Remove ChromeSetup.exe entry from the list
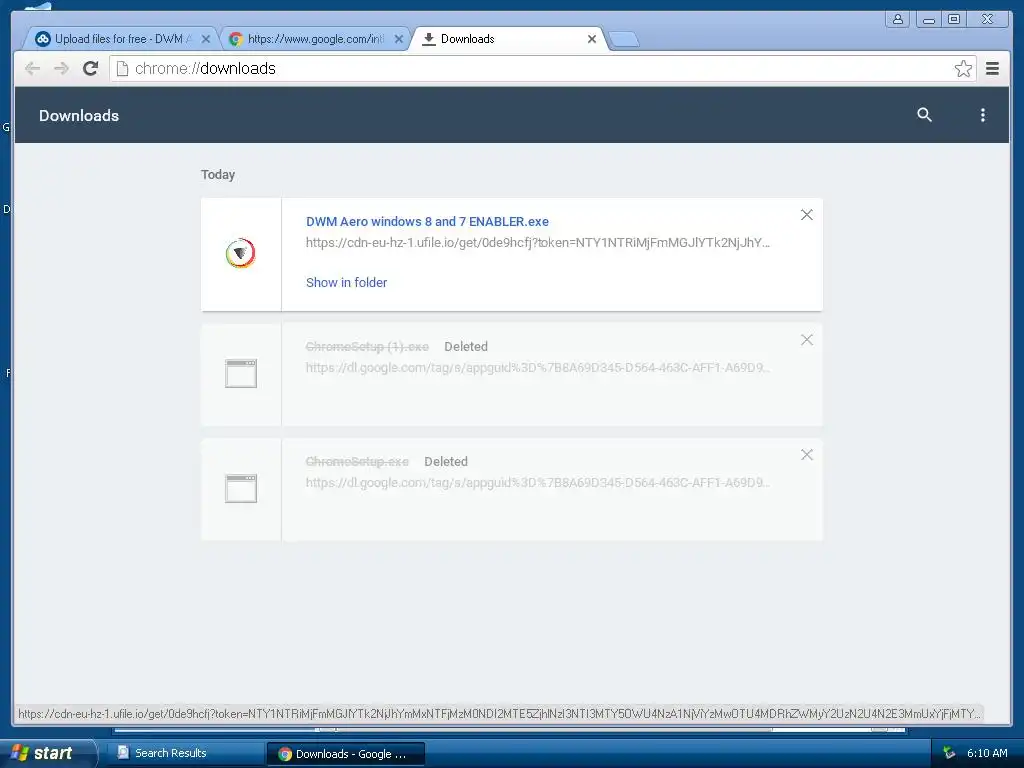 (x=807, y=455)
